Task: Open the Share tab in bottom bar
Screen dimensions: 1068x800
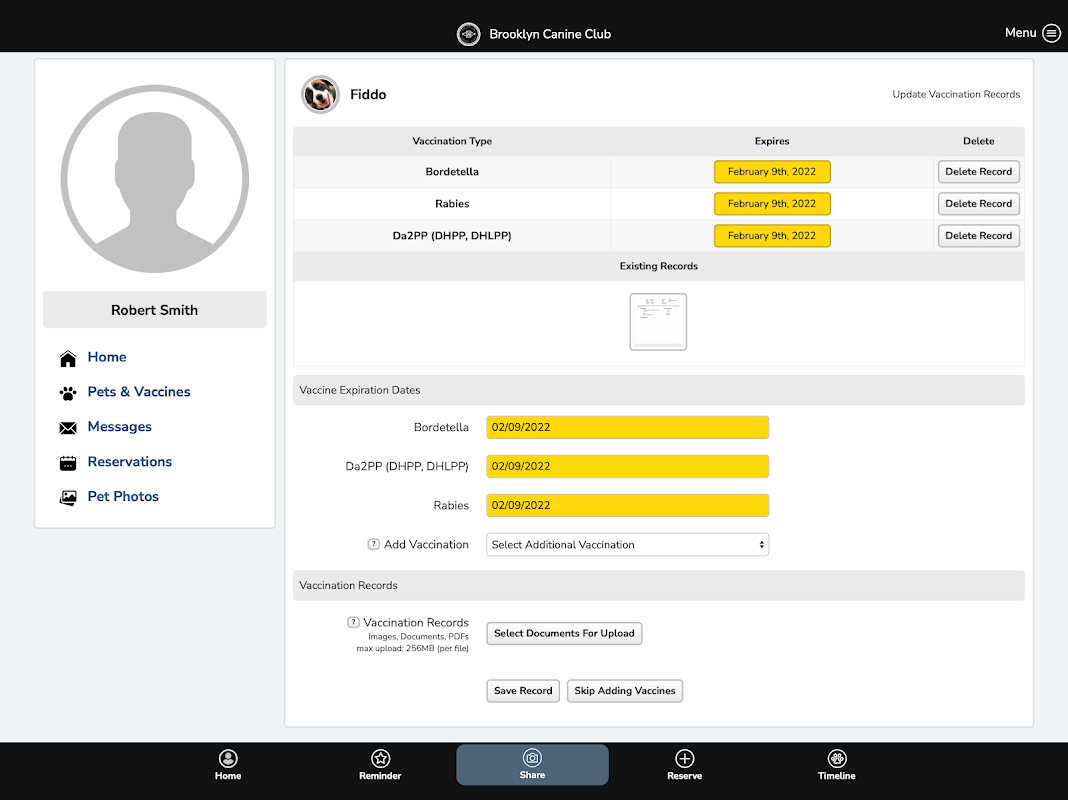Action: tap(533, 765)
